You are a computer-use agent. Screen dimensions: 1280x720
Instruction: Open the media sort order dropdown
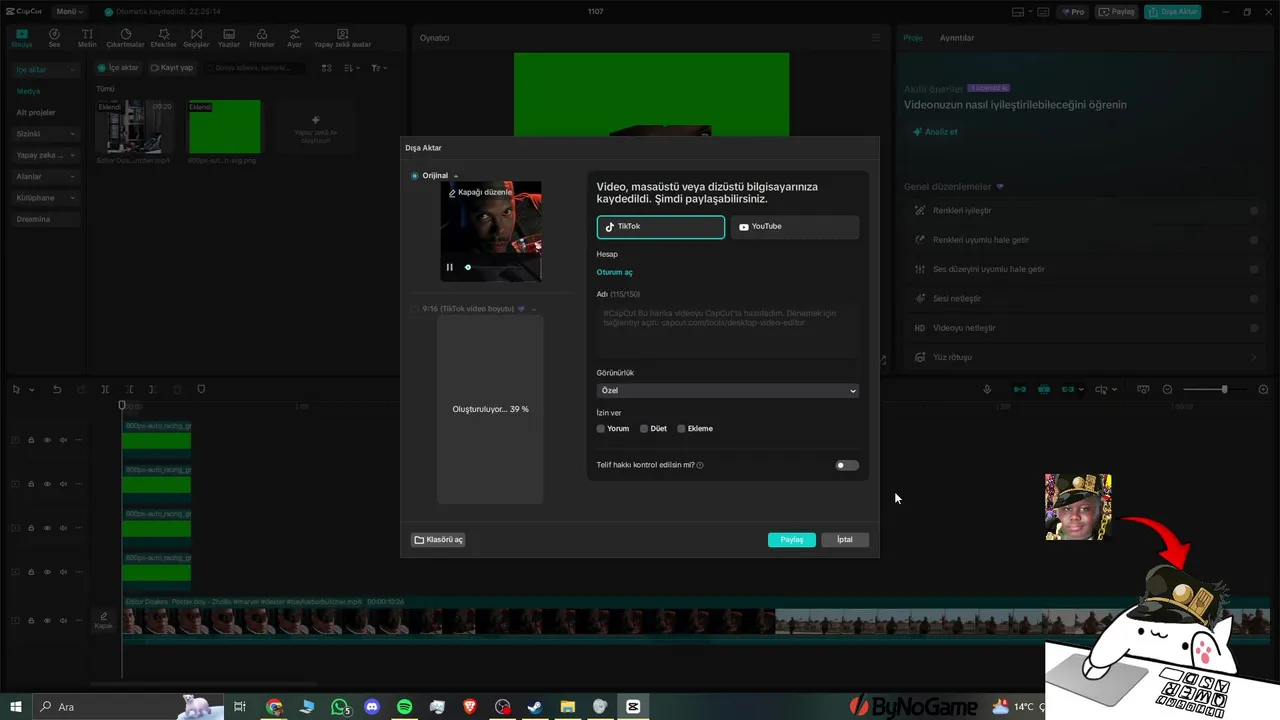point(351,68)
